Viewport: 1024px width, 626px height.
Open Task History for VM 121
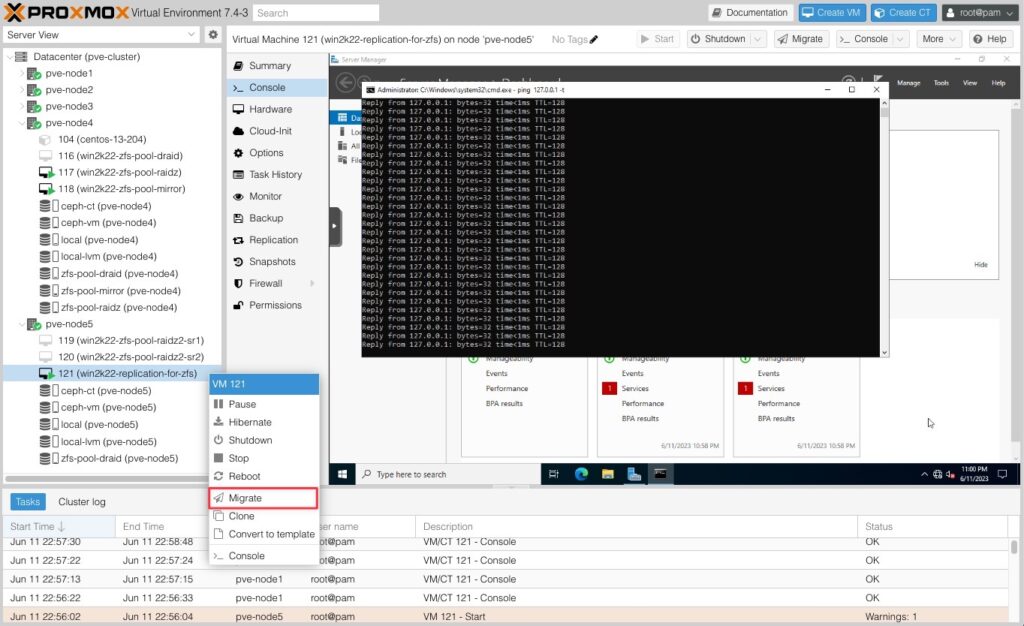275,174
